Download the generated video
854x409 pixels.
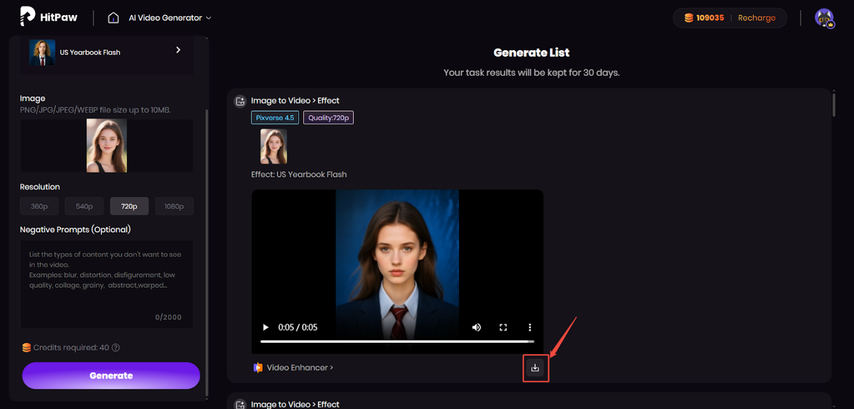tap(535, 368)
